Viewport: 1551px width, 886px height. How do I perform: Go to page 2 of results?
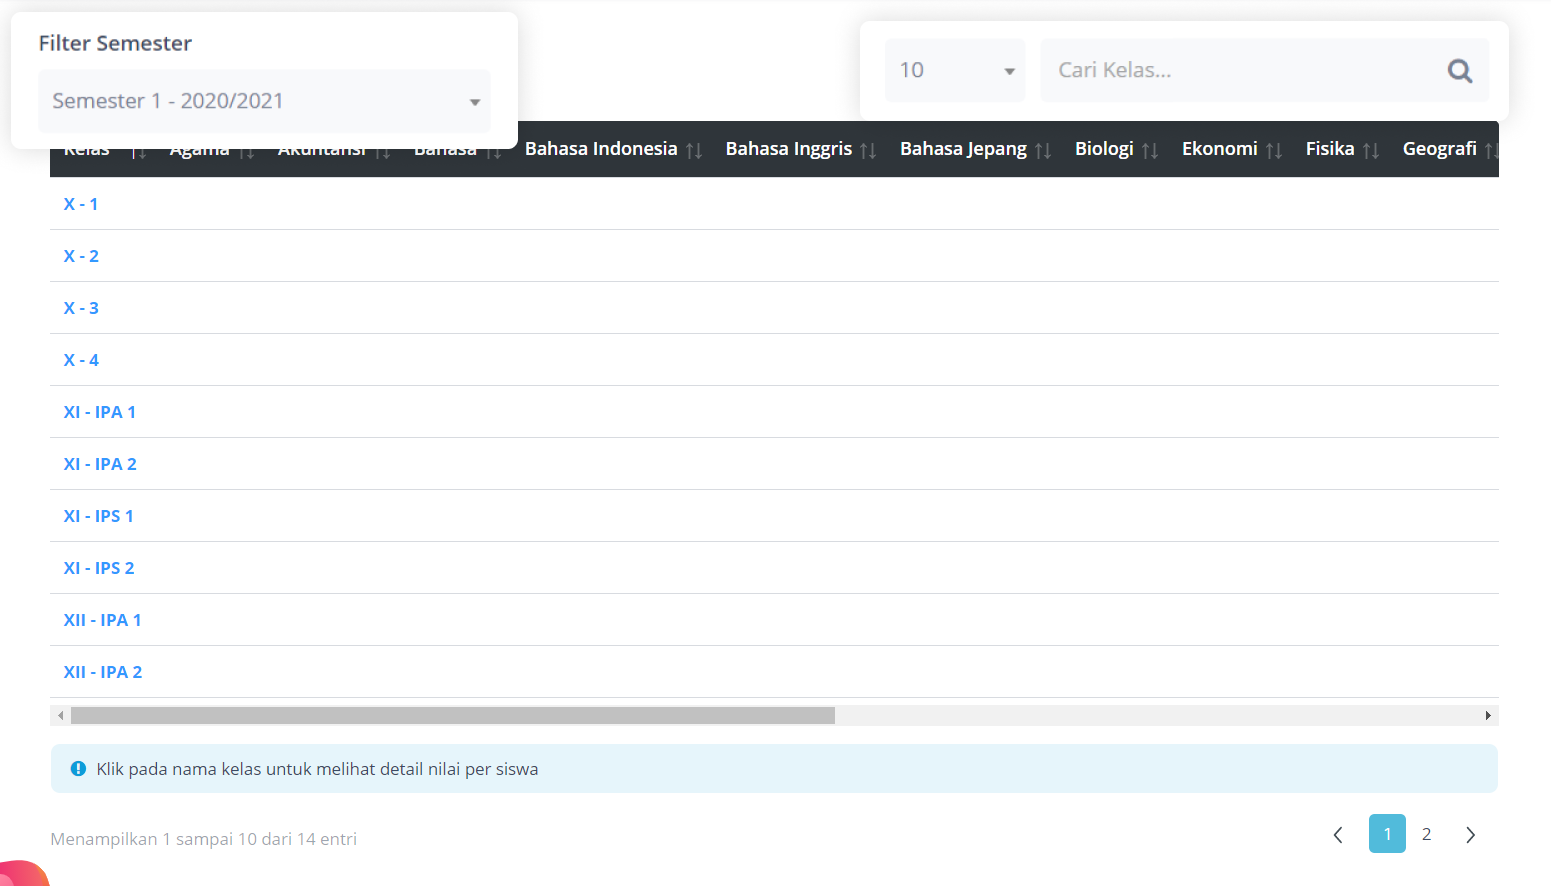[x=1426, y=834]
